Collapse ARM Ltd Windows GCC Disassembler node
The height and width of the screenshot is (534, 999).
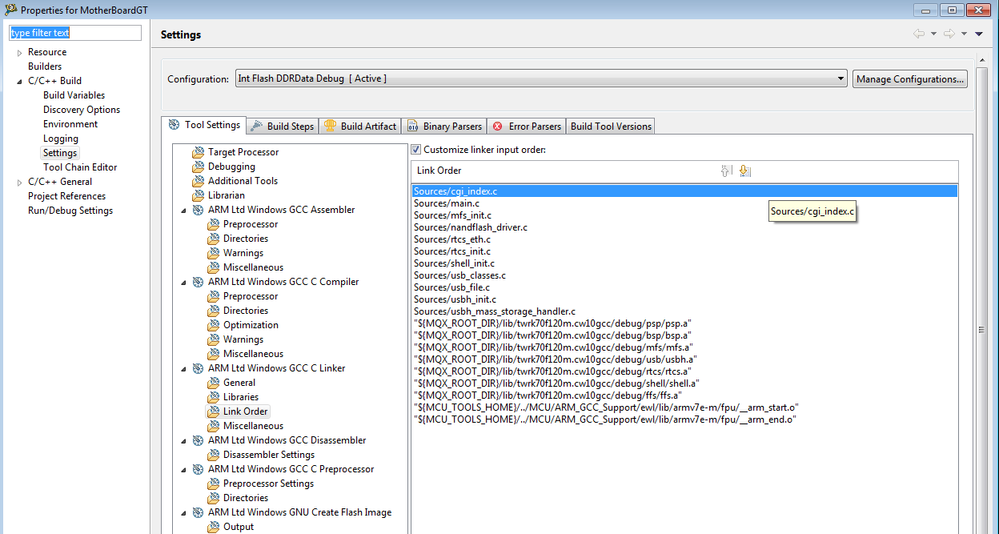183,441
